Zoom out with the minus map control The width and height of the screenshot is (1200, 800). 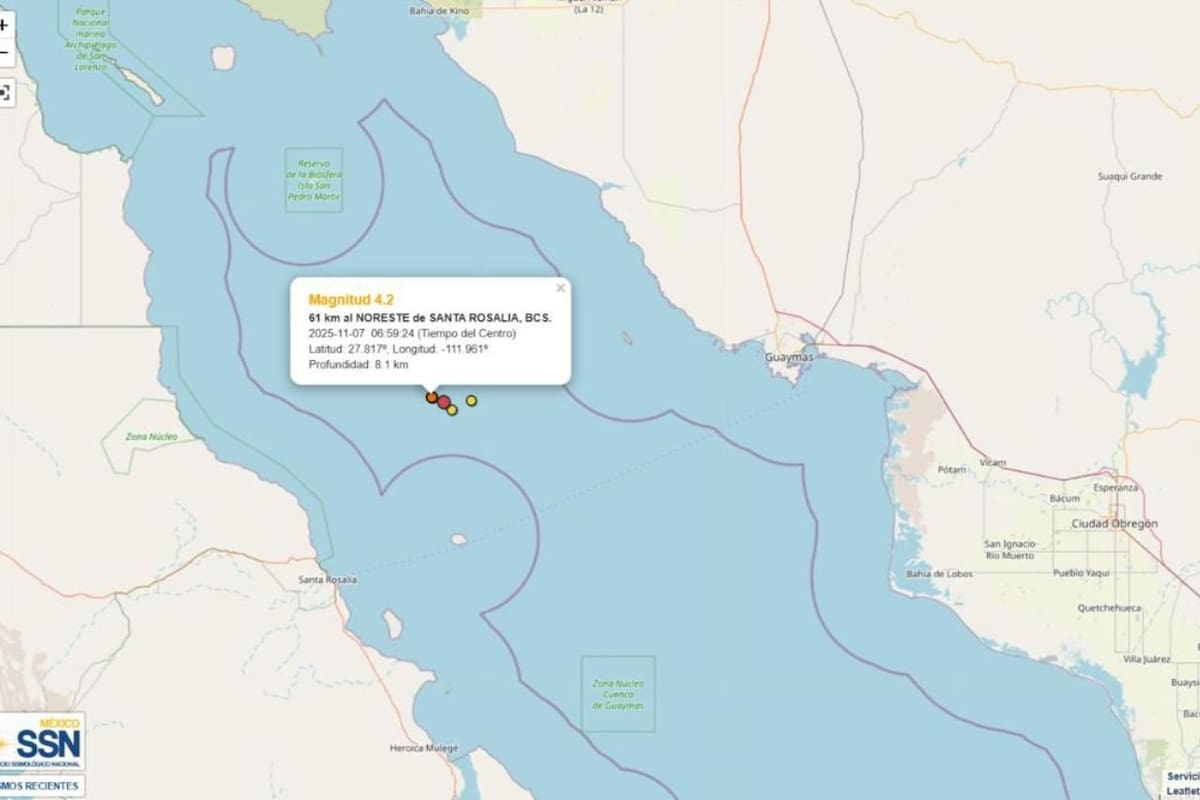(4, 52)
